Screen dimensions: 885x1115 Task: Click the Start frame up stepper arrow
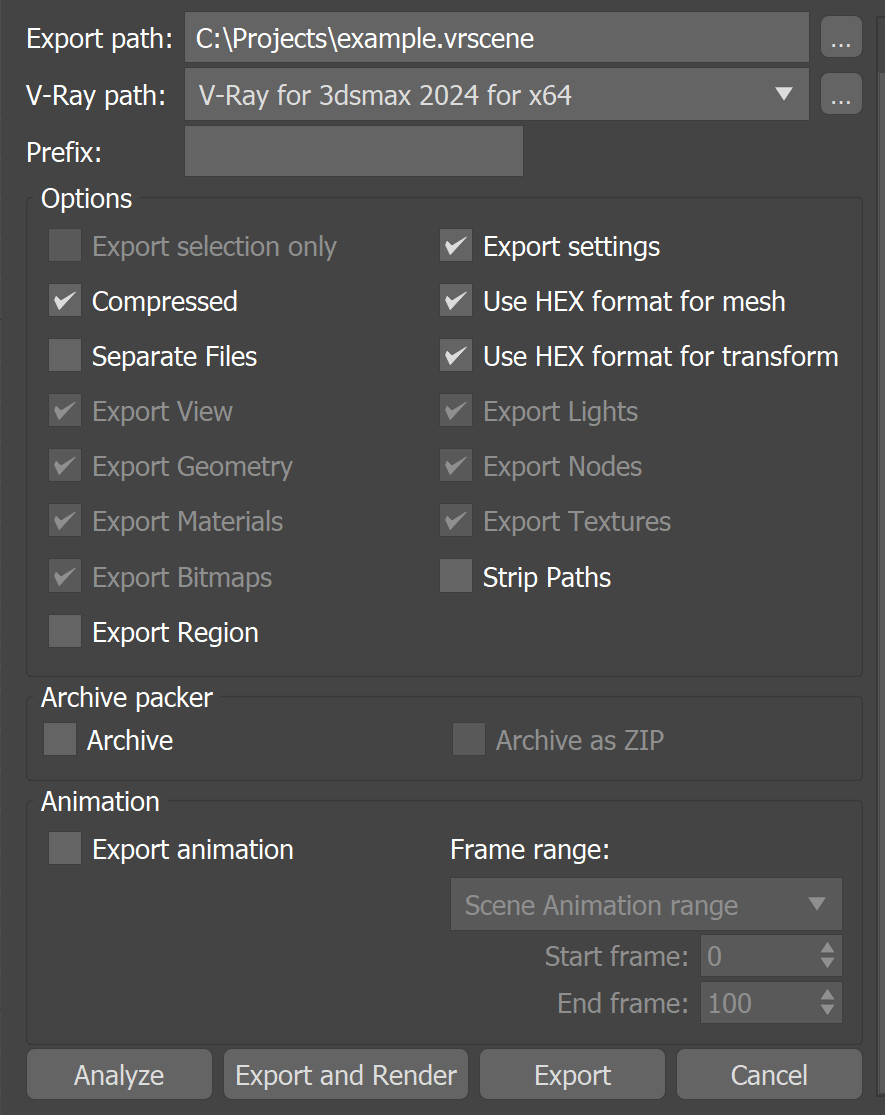click(827, 949)
